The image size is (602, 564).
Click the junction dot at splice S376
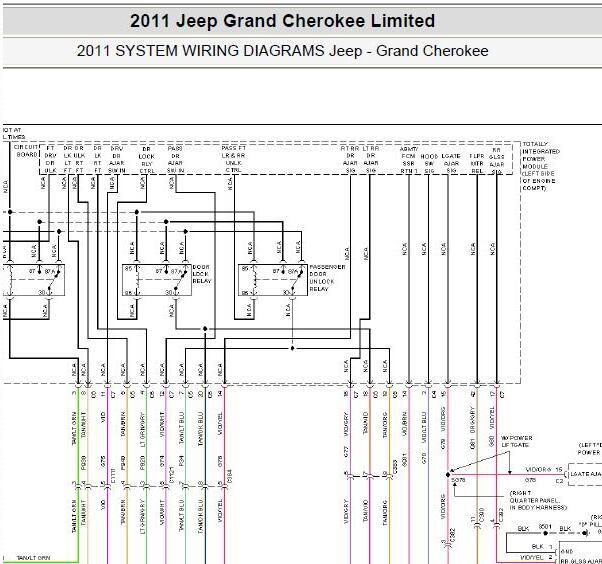[x=448, y=475]
